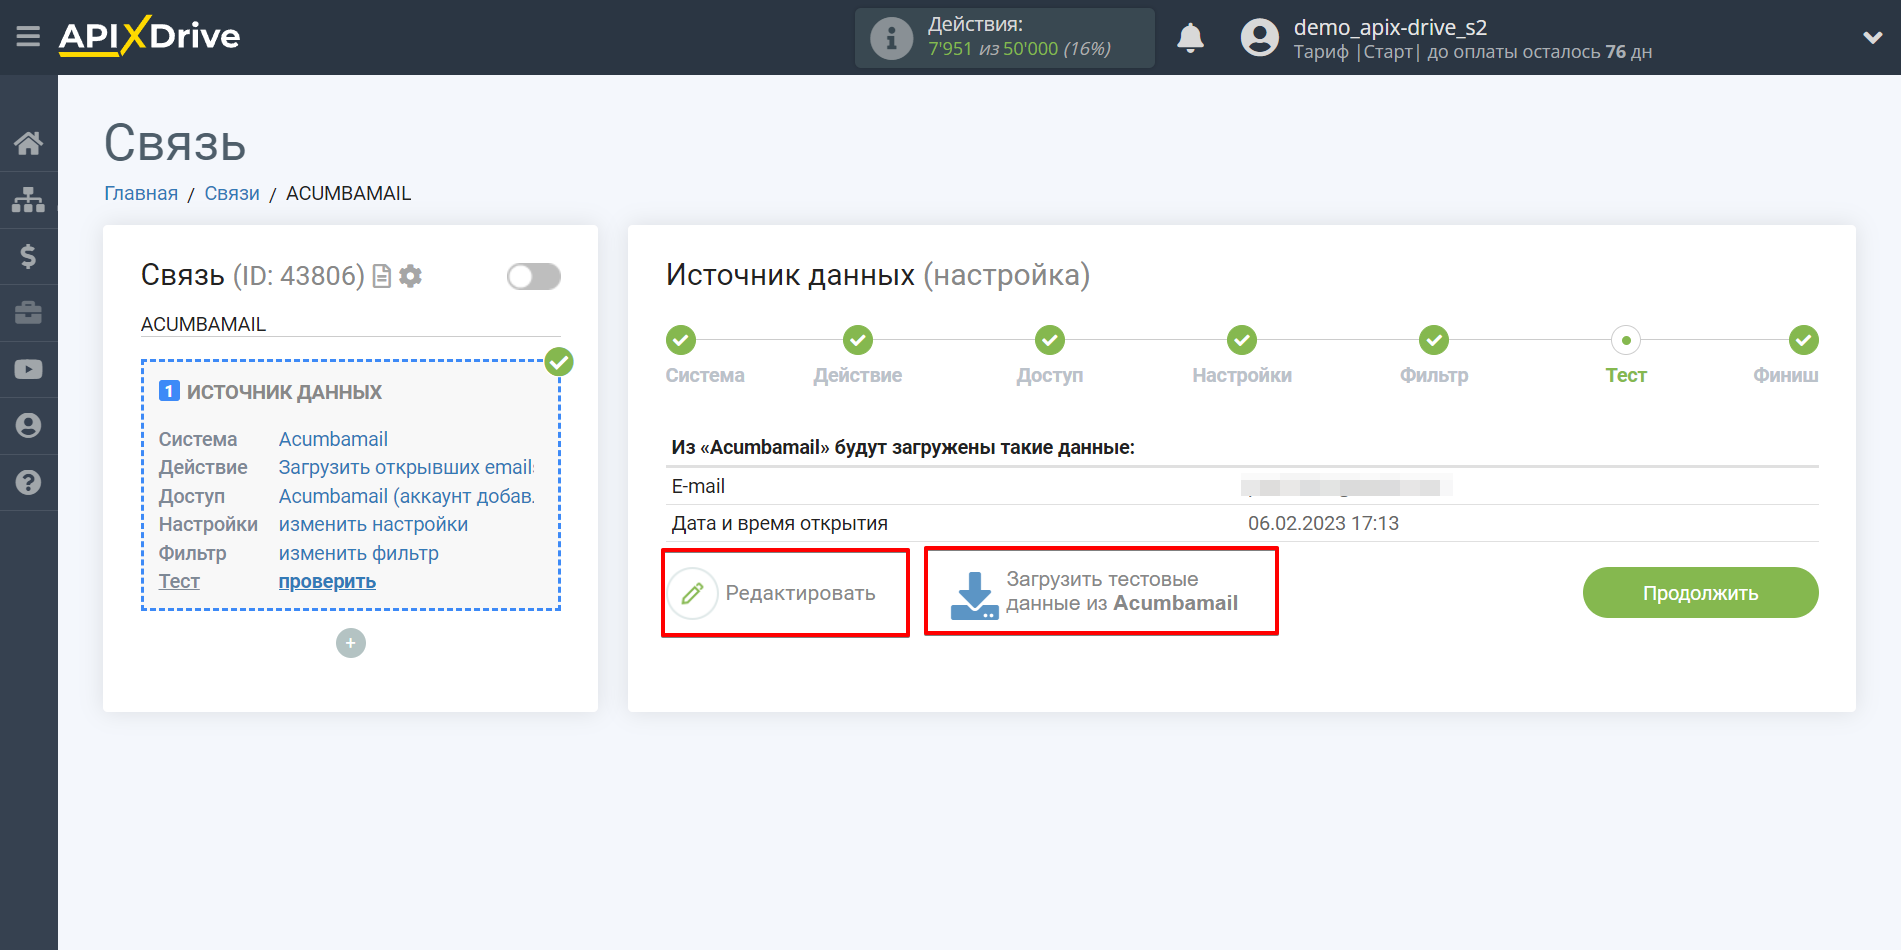
Task: Select the Тест step
Action: [x=1626, y=354]
